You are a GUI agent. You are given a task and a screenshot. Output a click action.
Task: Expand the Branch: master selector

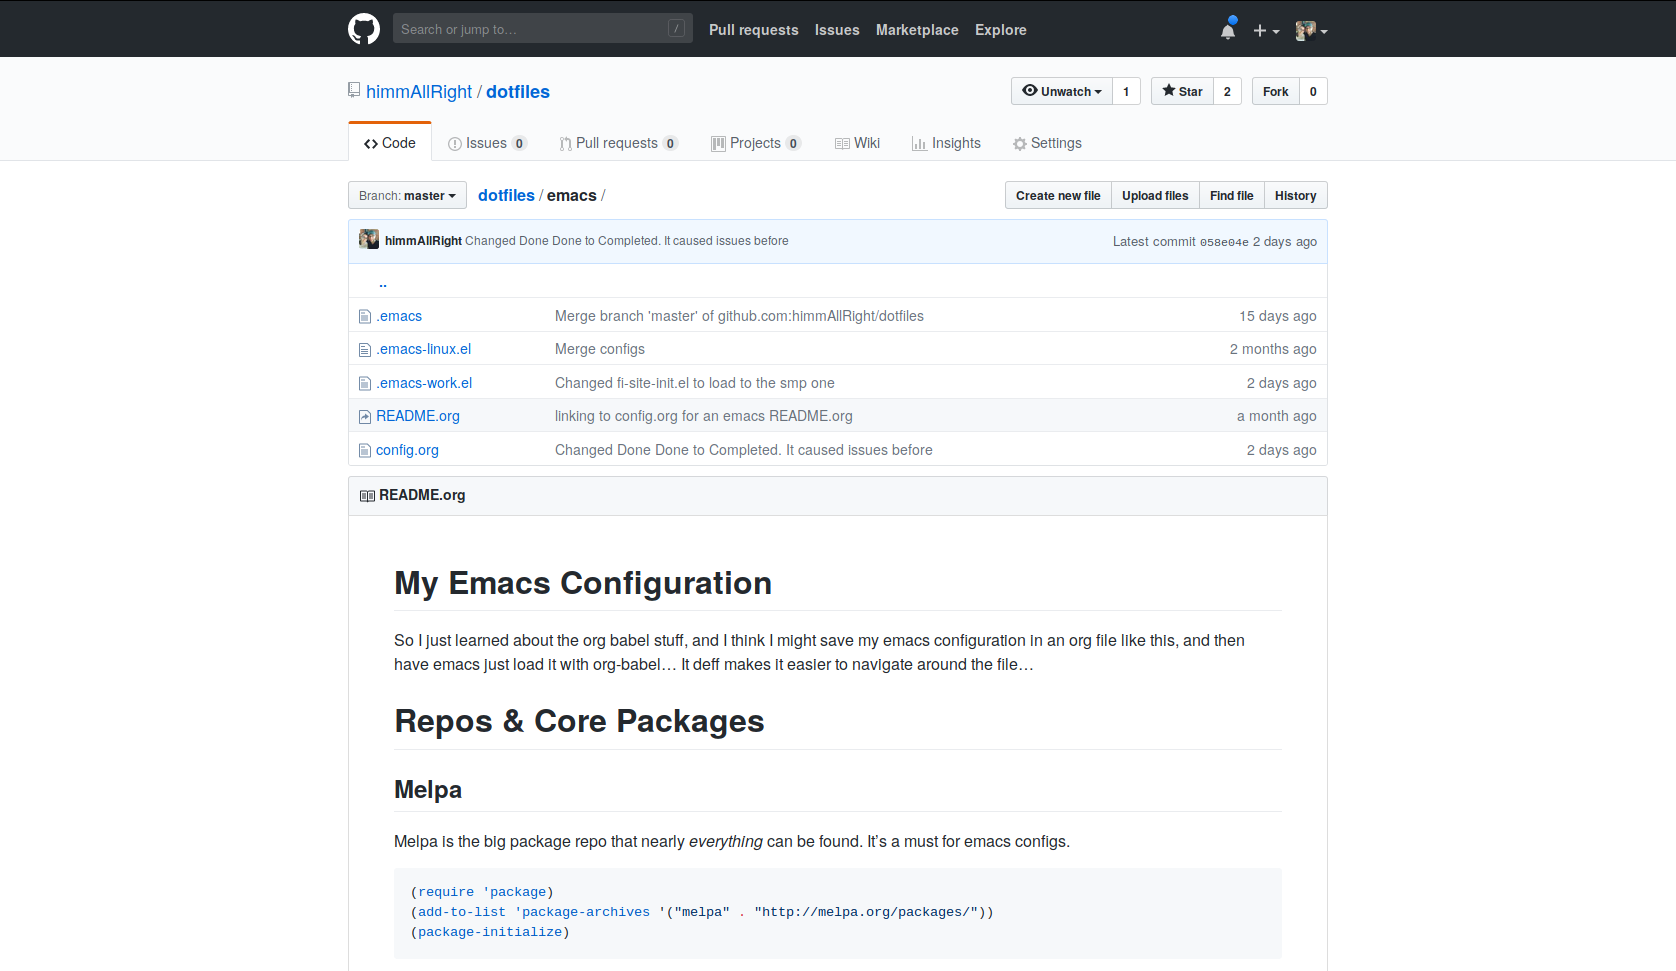(x=407, y=196)
